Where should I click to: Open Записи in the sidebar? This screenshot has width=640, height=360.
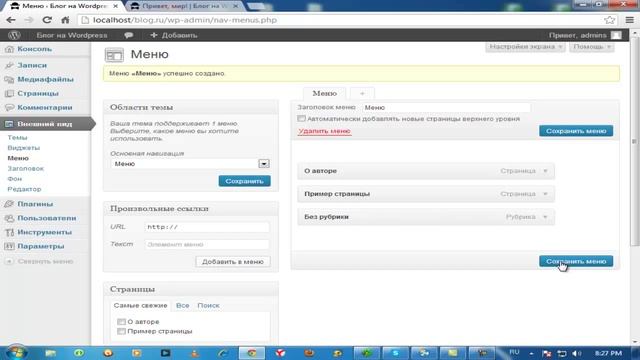click(32, 65)
